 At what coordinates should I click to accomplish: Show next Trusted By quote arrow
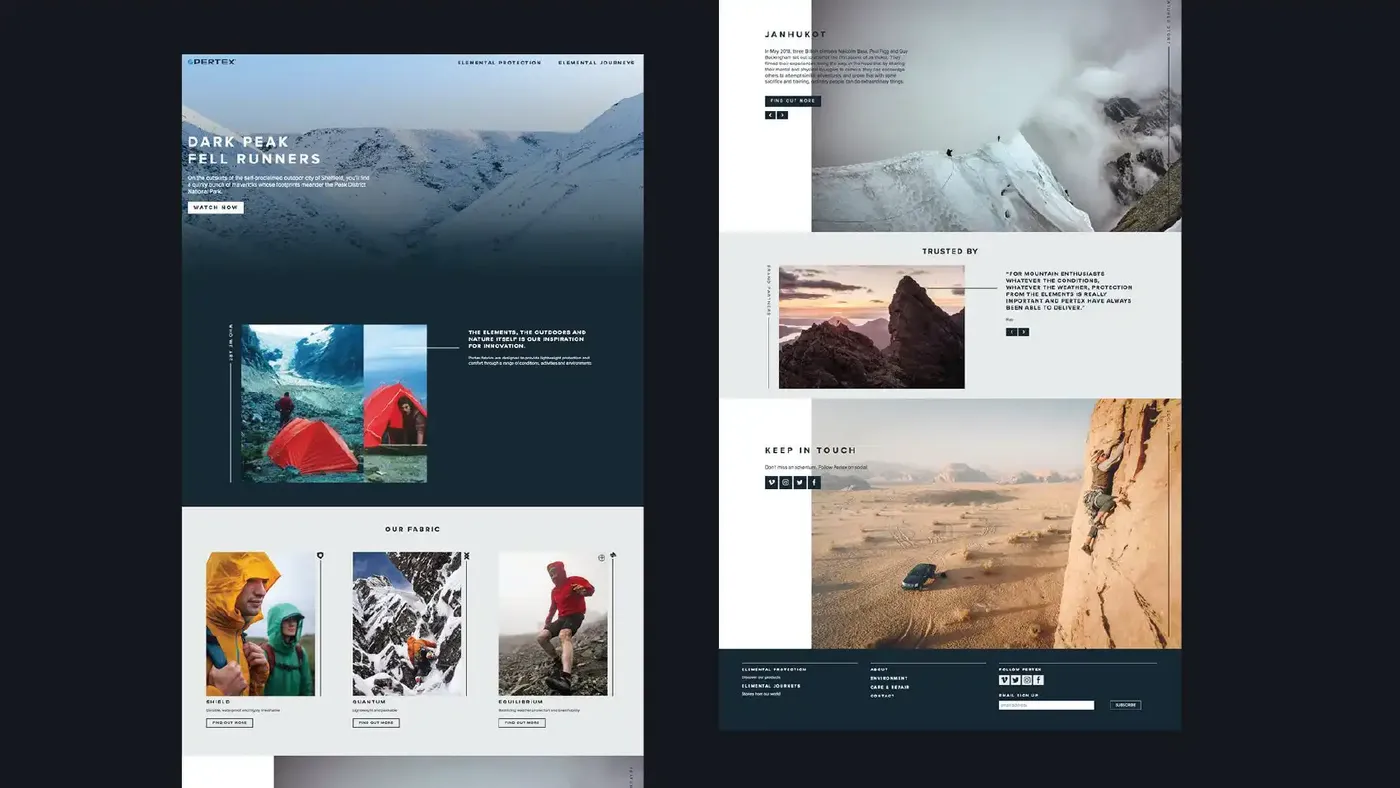1023,332
